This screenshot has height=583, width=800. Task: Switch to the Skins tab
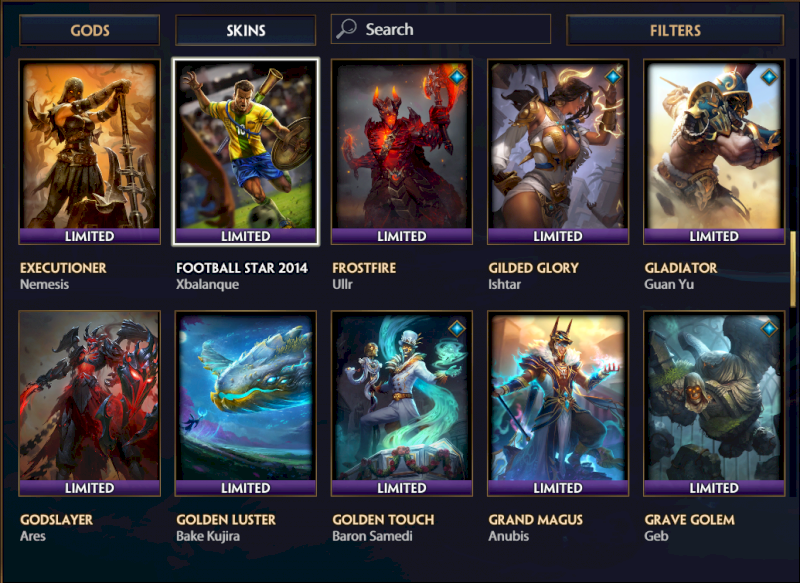point(245,30)
